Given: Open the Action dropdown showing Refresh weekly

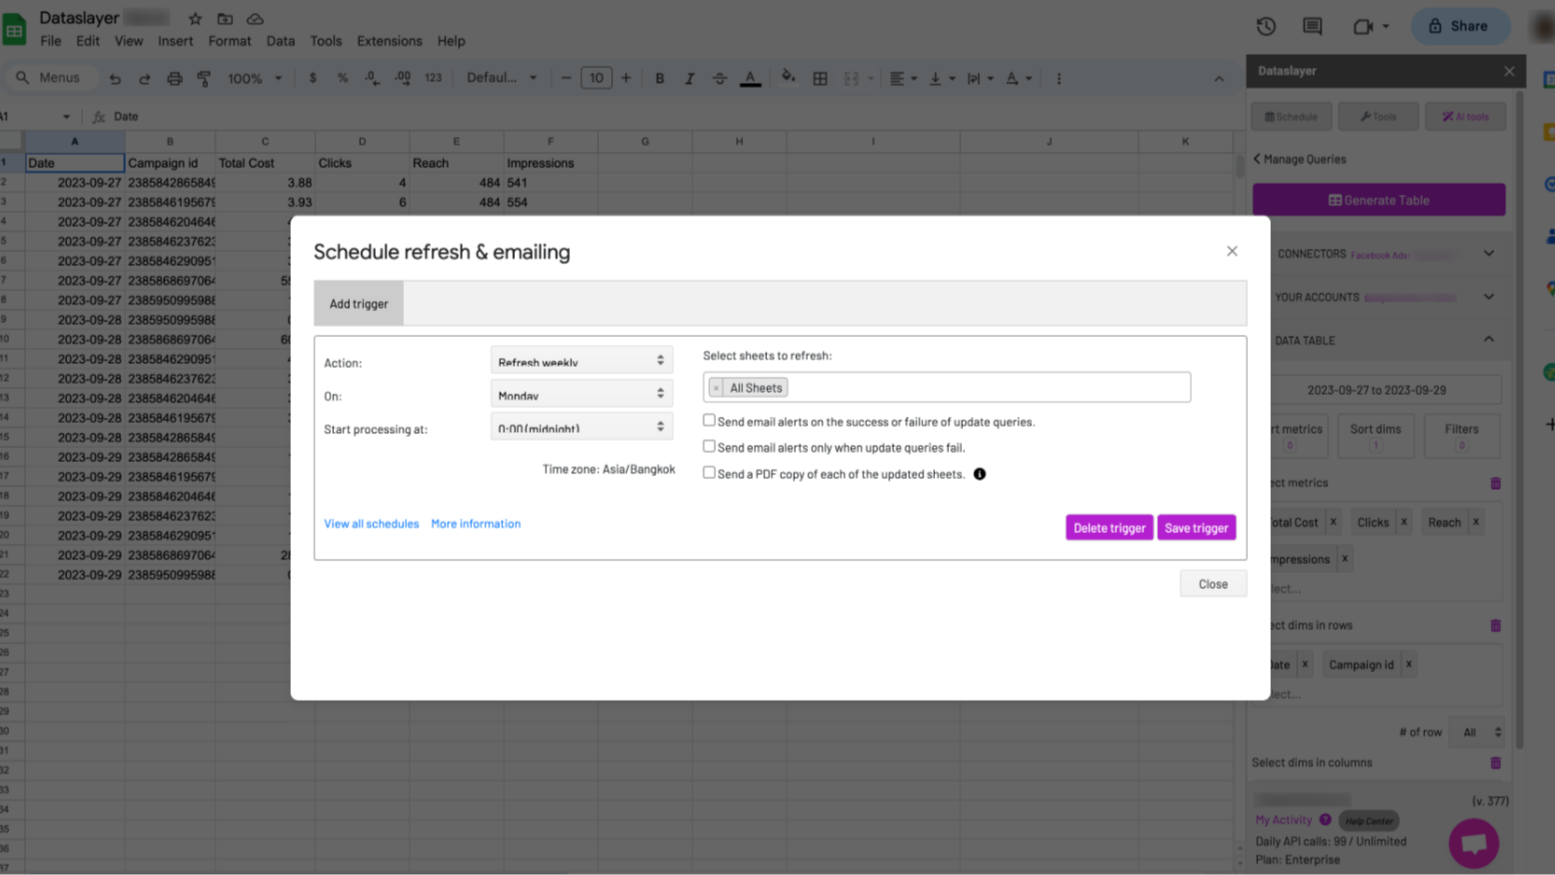Looking at the screenshot, I should tap(581, 361).
